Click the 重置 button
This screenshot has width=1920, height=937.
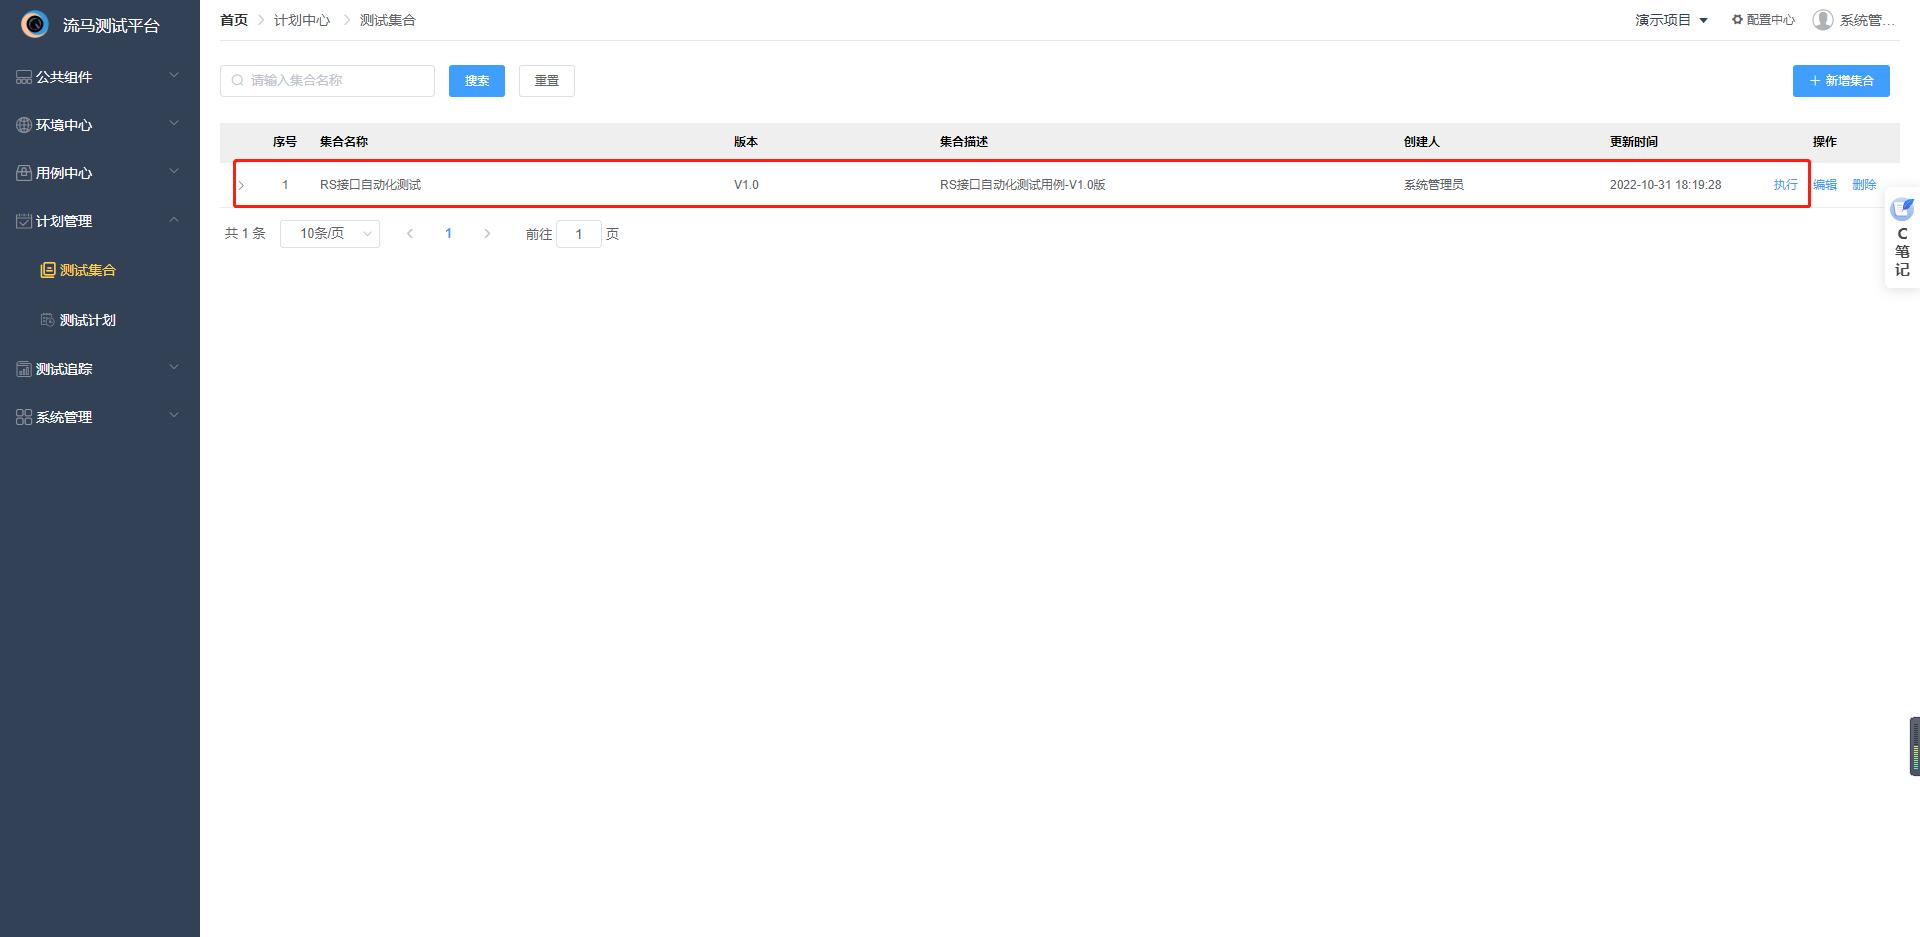[x=547, y=81]
